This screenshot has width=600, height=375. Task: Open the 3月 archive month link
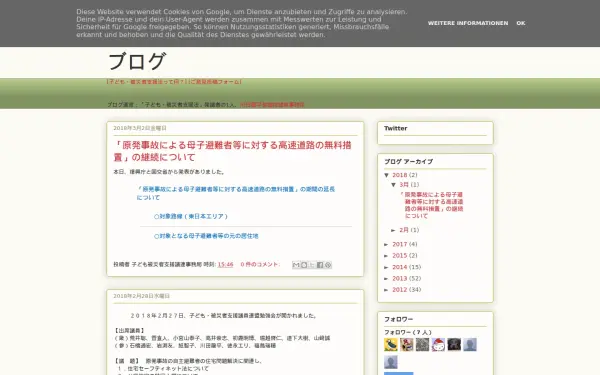(404, 185)
